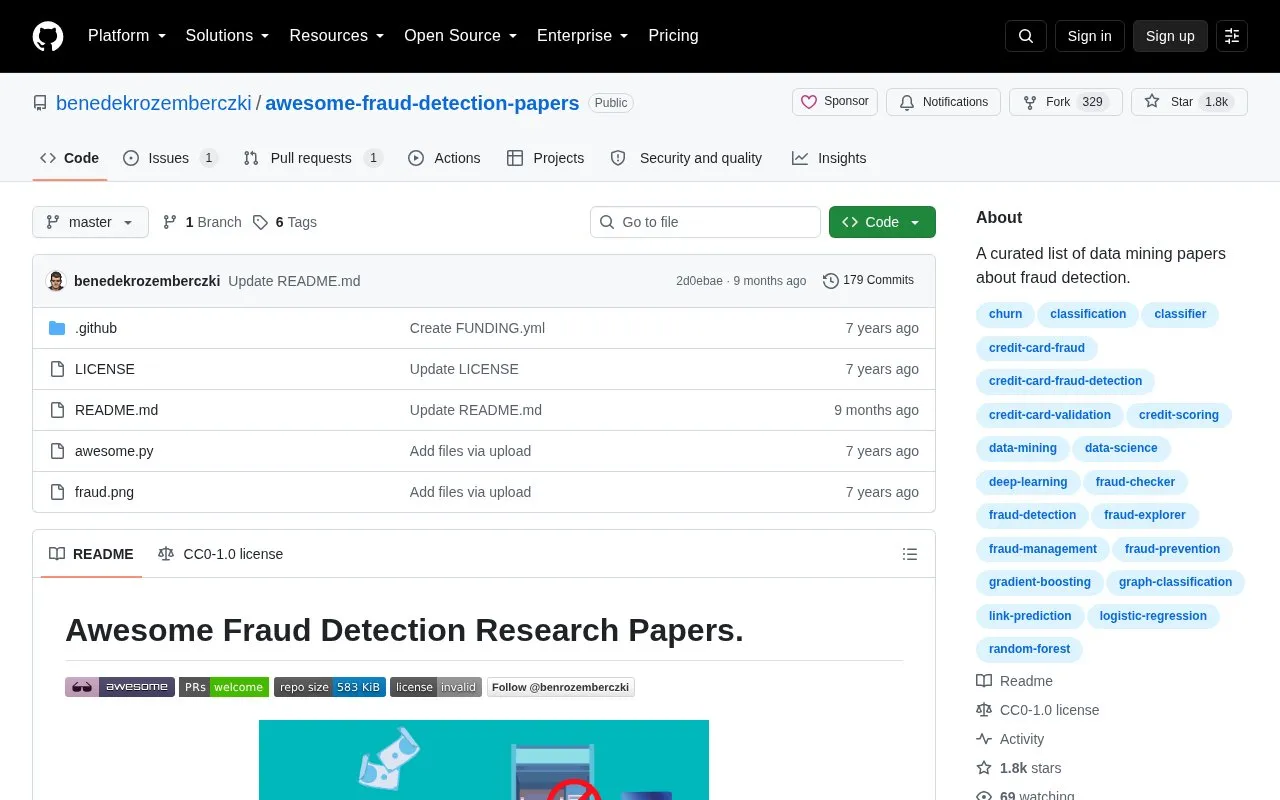Open the appearance settings icon in header

(x=1232, y=36)
